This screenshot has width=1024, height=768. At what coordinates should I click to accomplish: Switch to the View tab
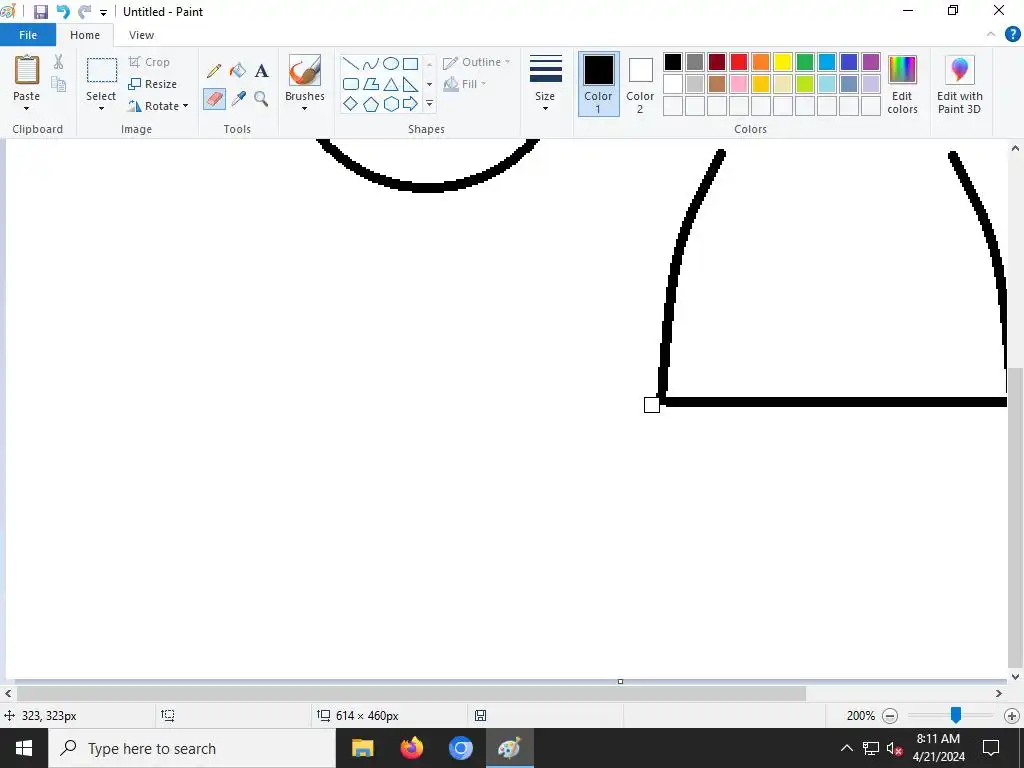click(x=141, y=35)
